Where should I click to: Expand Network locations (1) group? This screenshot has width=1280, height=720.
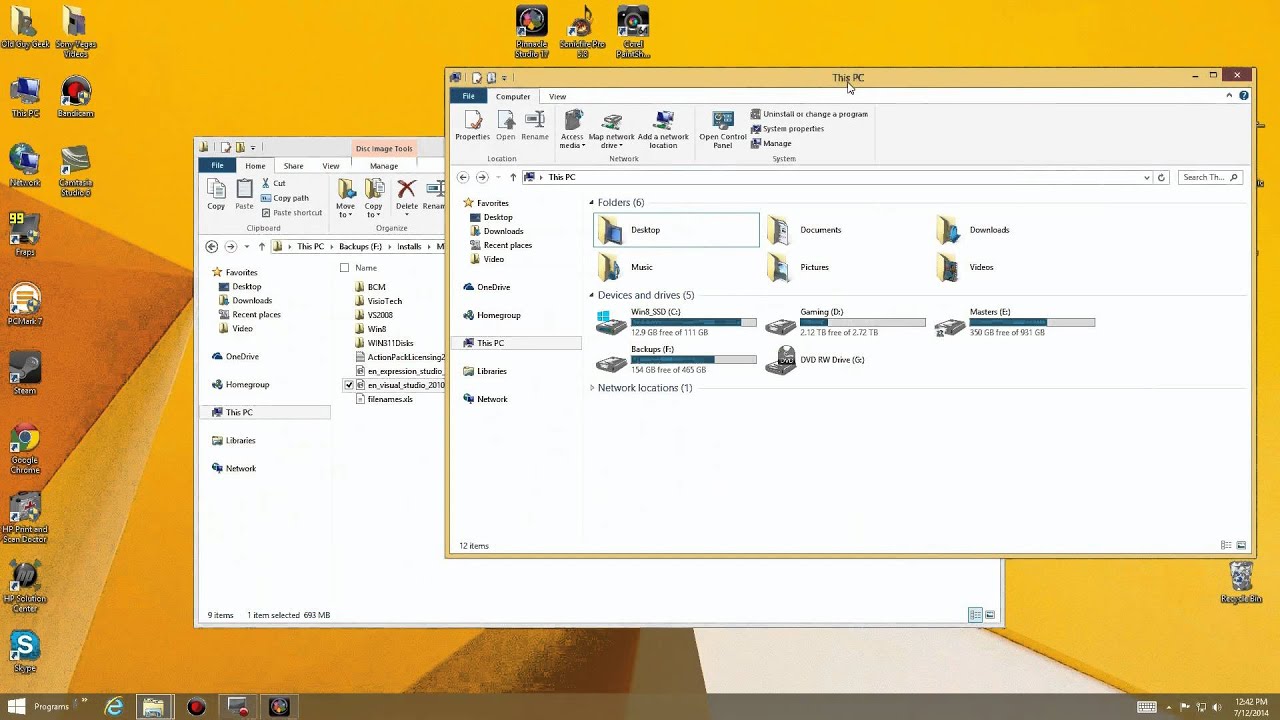point(591,388)
